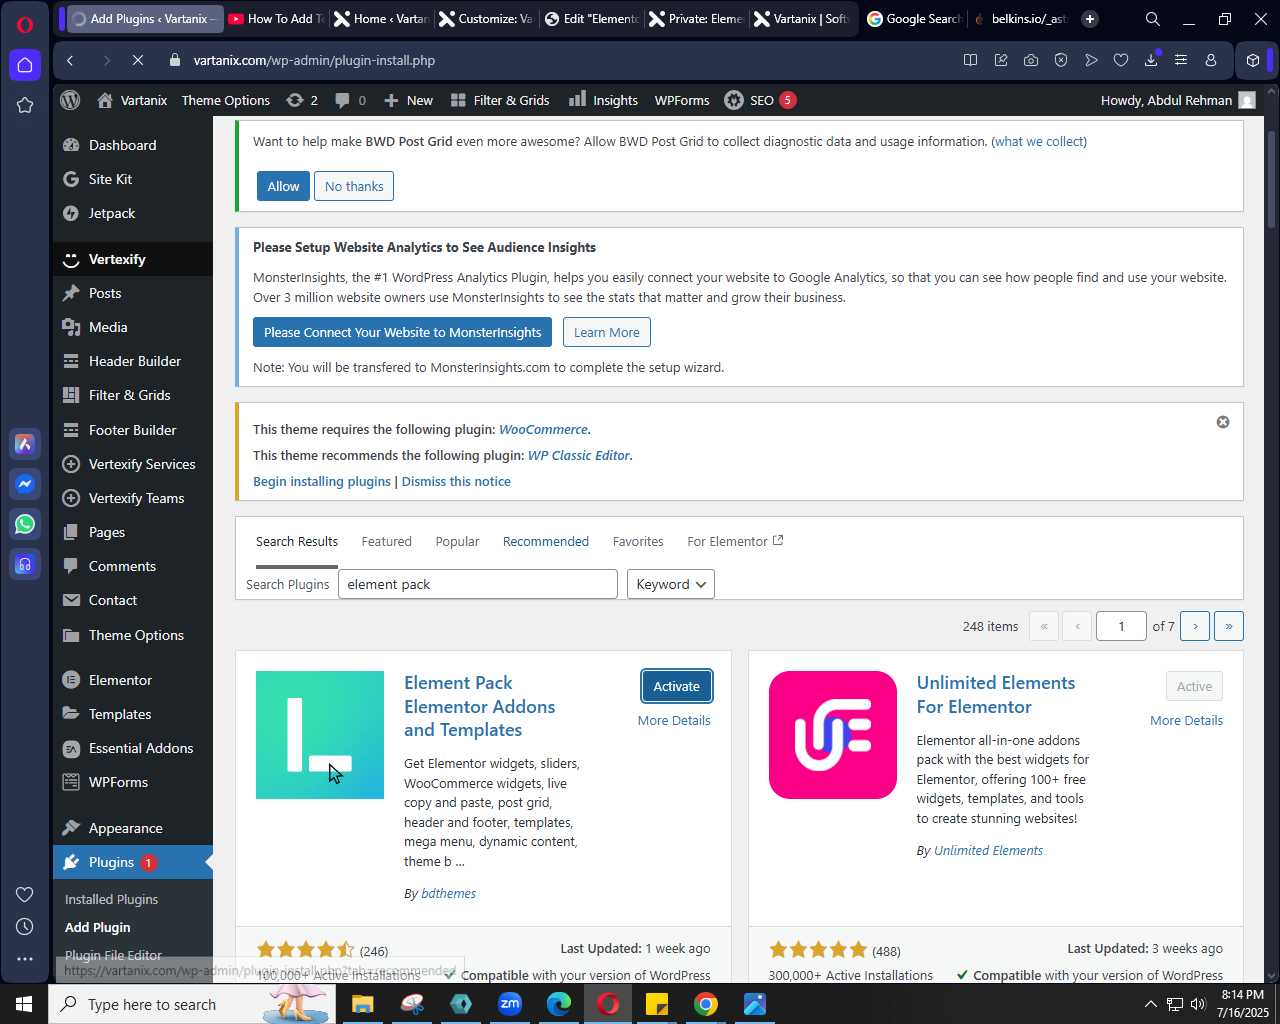1280x1024 pixels.
Task: Open Appearance sidebar menu
Action: [x=133, y=828]
